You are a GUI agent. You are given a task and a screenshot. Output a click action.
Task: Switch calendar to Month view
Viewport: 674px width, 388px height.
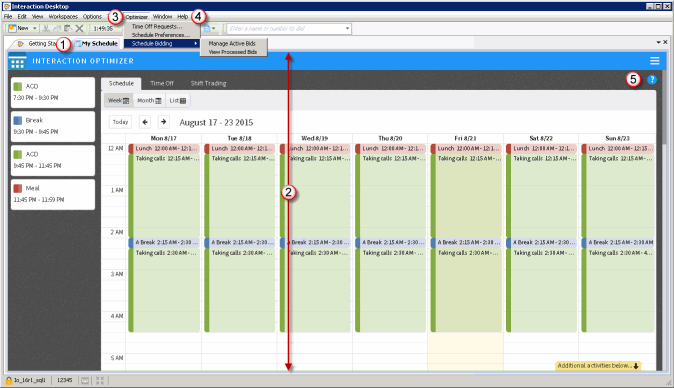(x=149, y=101)
